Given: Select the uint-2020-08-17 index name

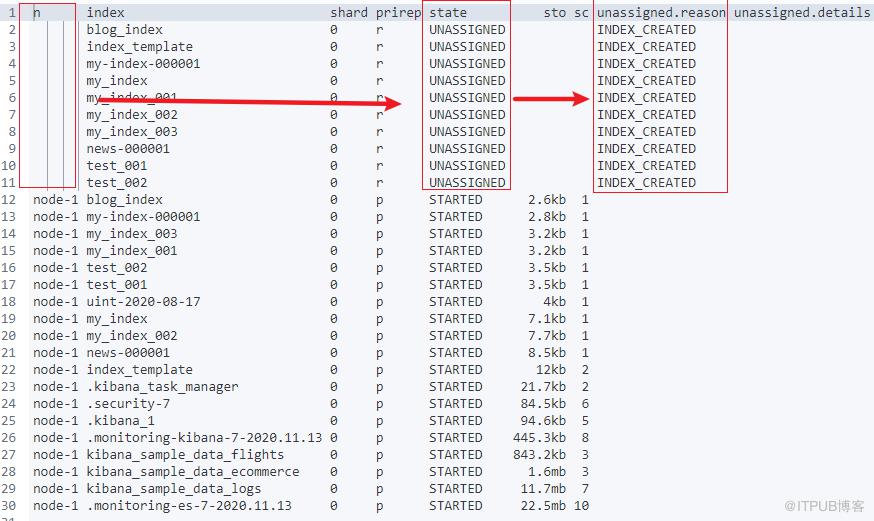Looking at the screenshot, I should 143,302.
